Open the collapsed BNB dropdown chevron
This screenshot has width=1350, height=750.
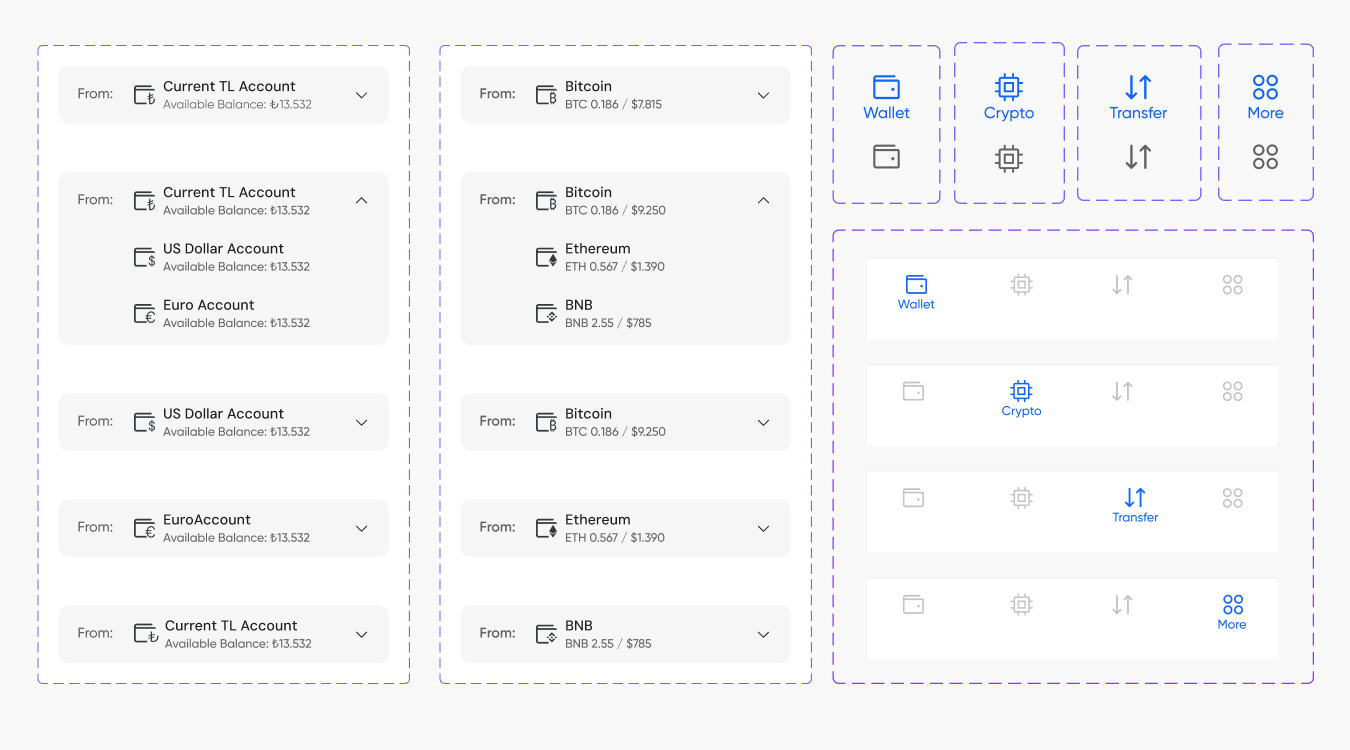763,634
